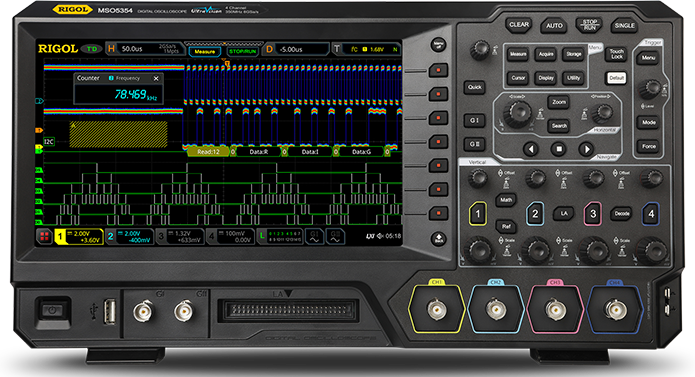Open the red function navigation grid icon
This screenshot has width=695, height=377.
point(44,237)
